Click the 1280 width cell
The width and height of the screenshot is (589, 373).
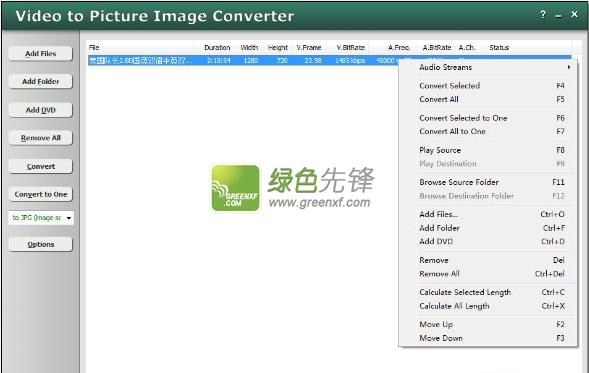click(x=251, y=60)
